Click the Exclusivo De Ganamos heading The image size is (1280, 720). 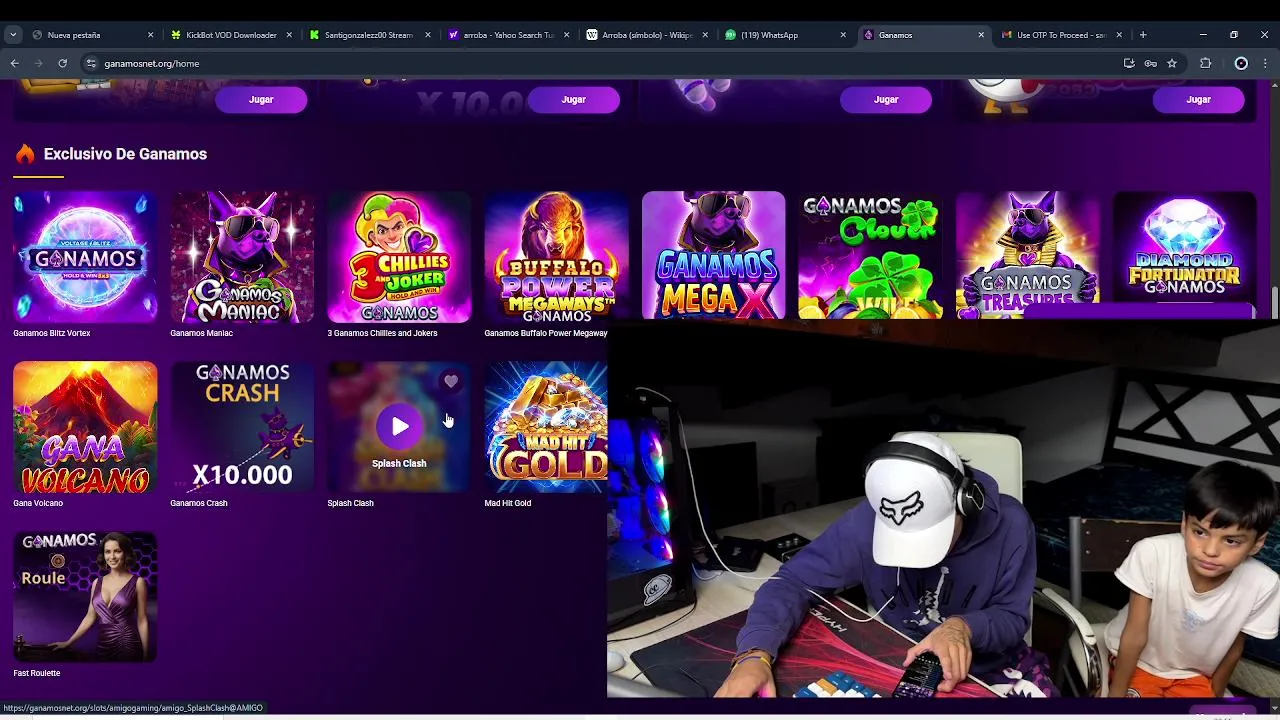coord(125,154)
